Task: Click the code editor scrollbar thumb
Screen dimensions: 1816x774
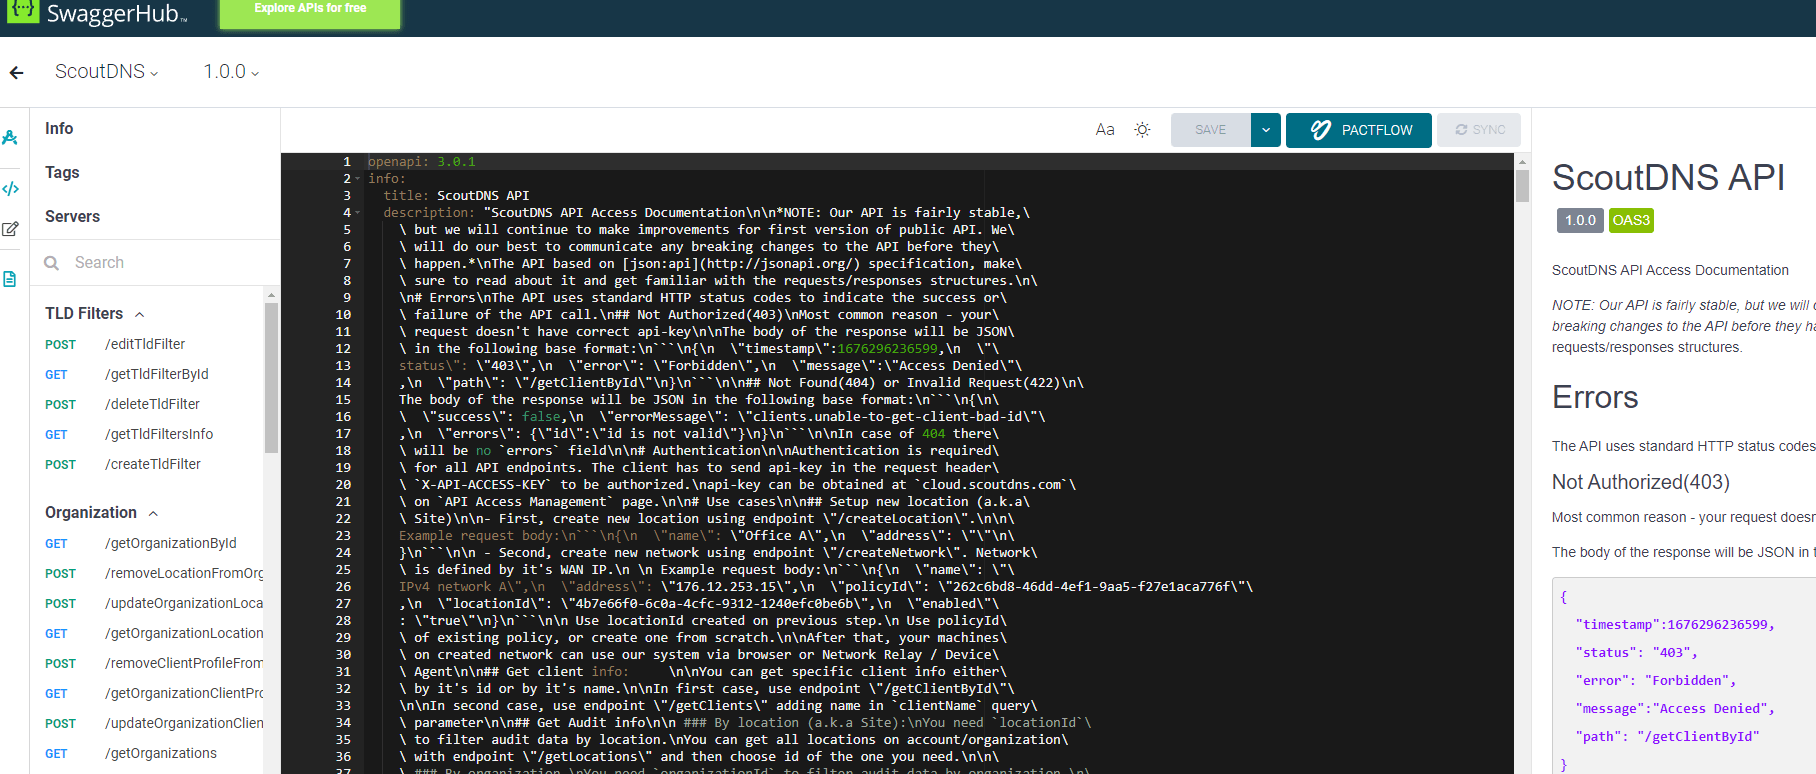Action: [1522, 186]
